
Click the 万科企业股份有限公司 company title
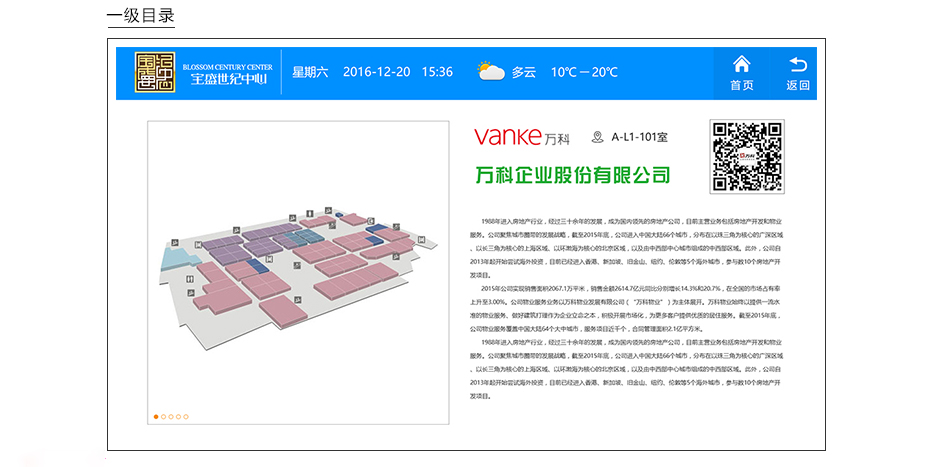coord(572,176)
